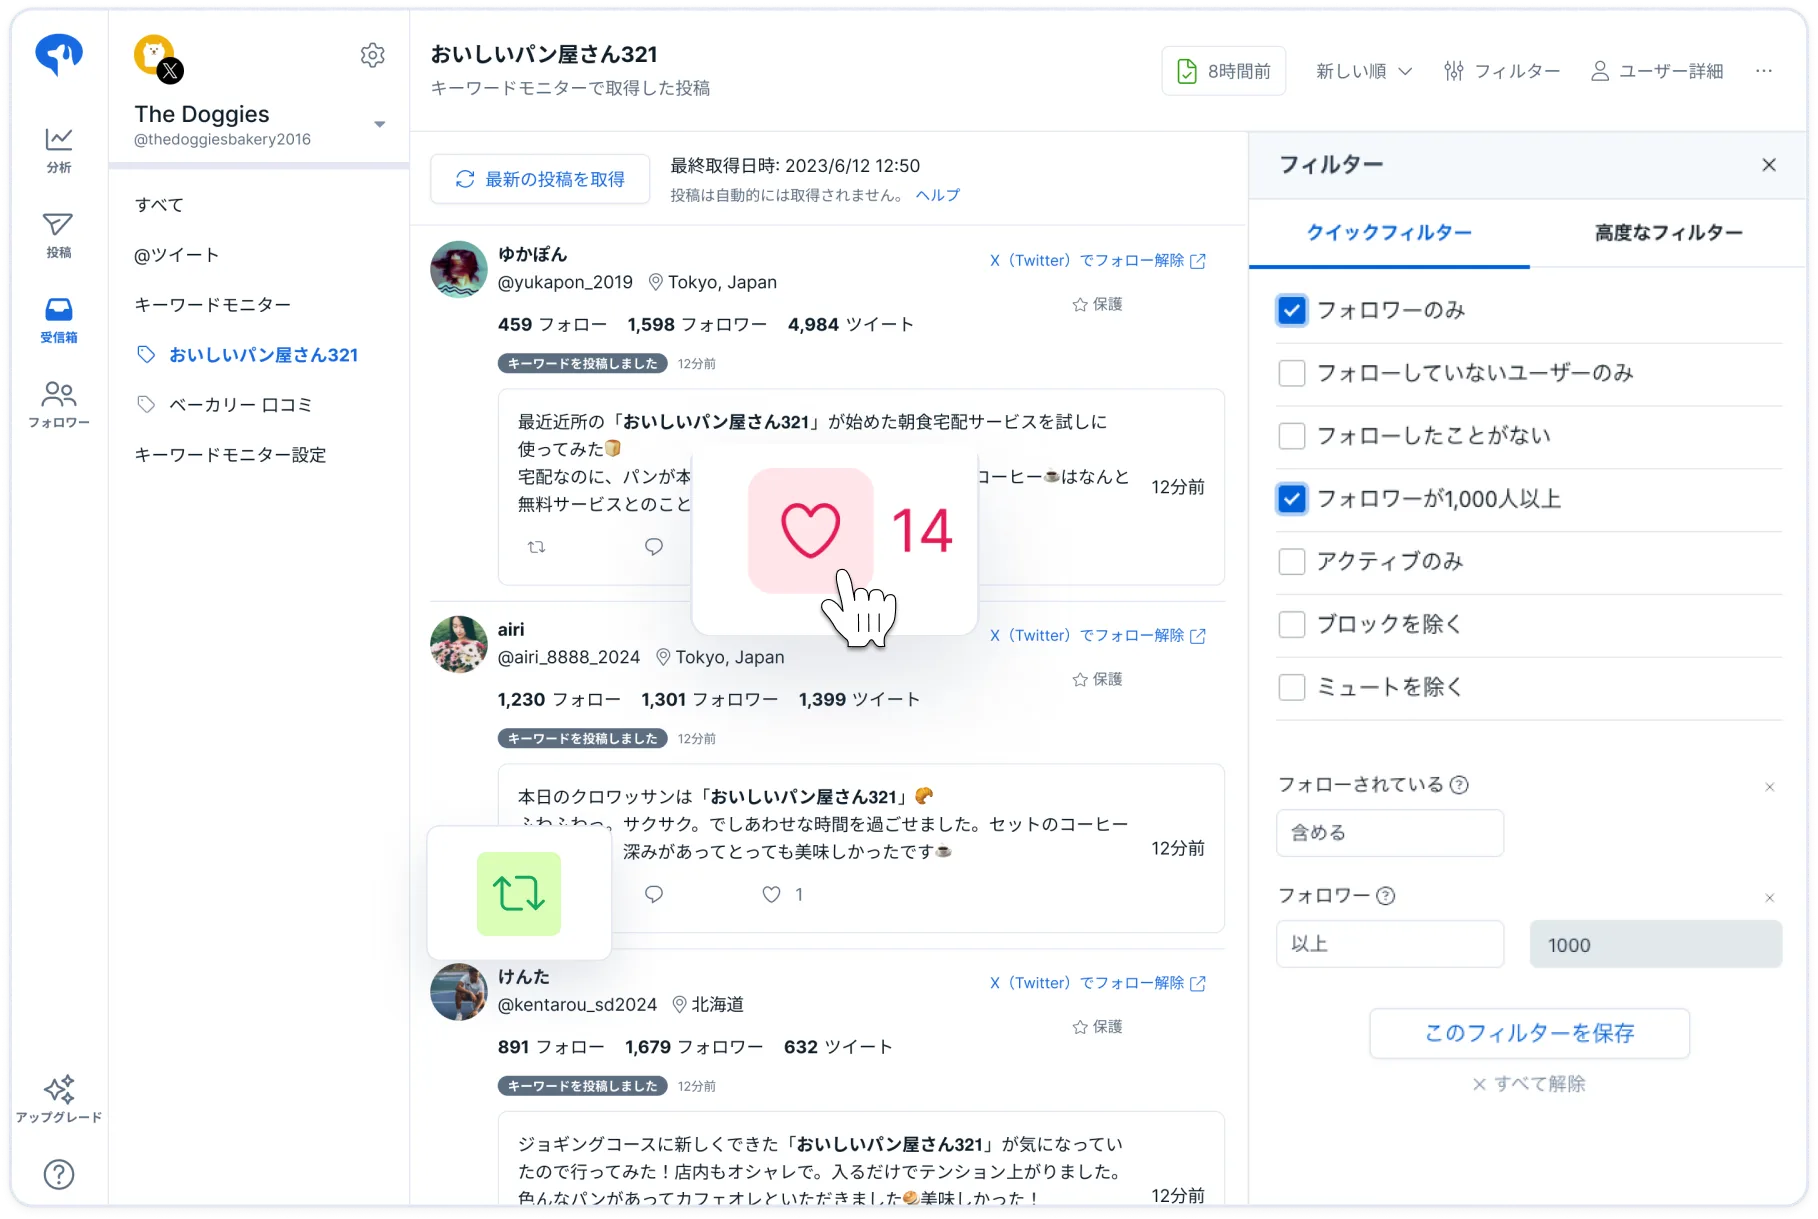The height and width of the screenshot is (1219, 1818).
Task: Uncheck the フォロワーのみ checkbox
Action: pyautogui.click(x=1291, y=310)
